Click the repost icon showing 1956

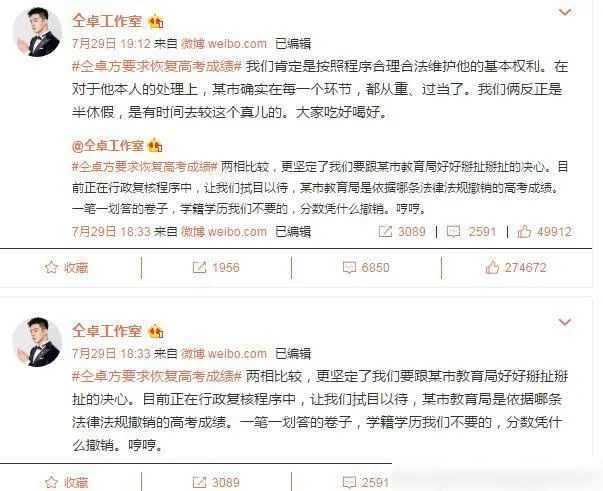point(199,268)
